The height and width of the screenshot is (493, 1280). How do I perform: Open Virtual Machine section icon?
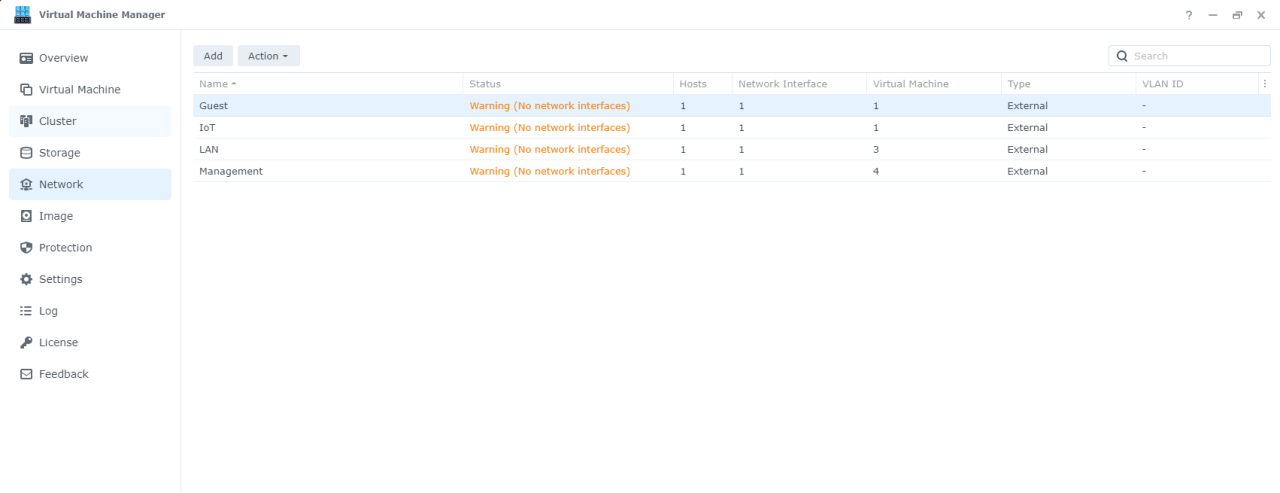27,90
